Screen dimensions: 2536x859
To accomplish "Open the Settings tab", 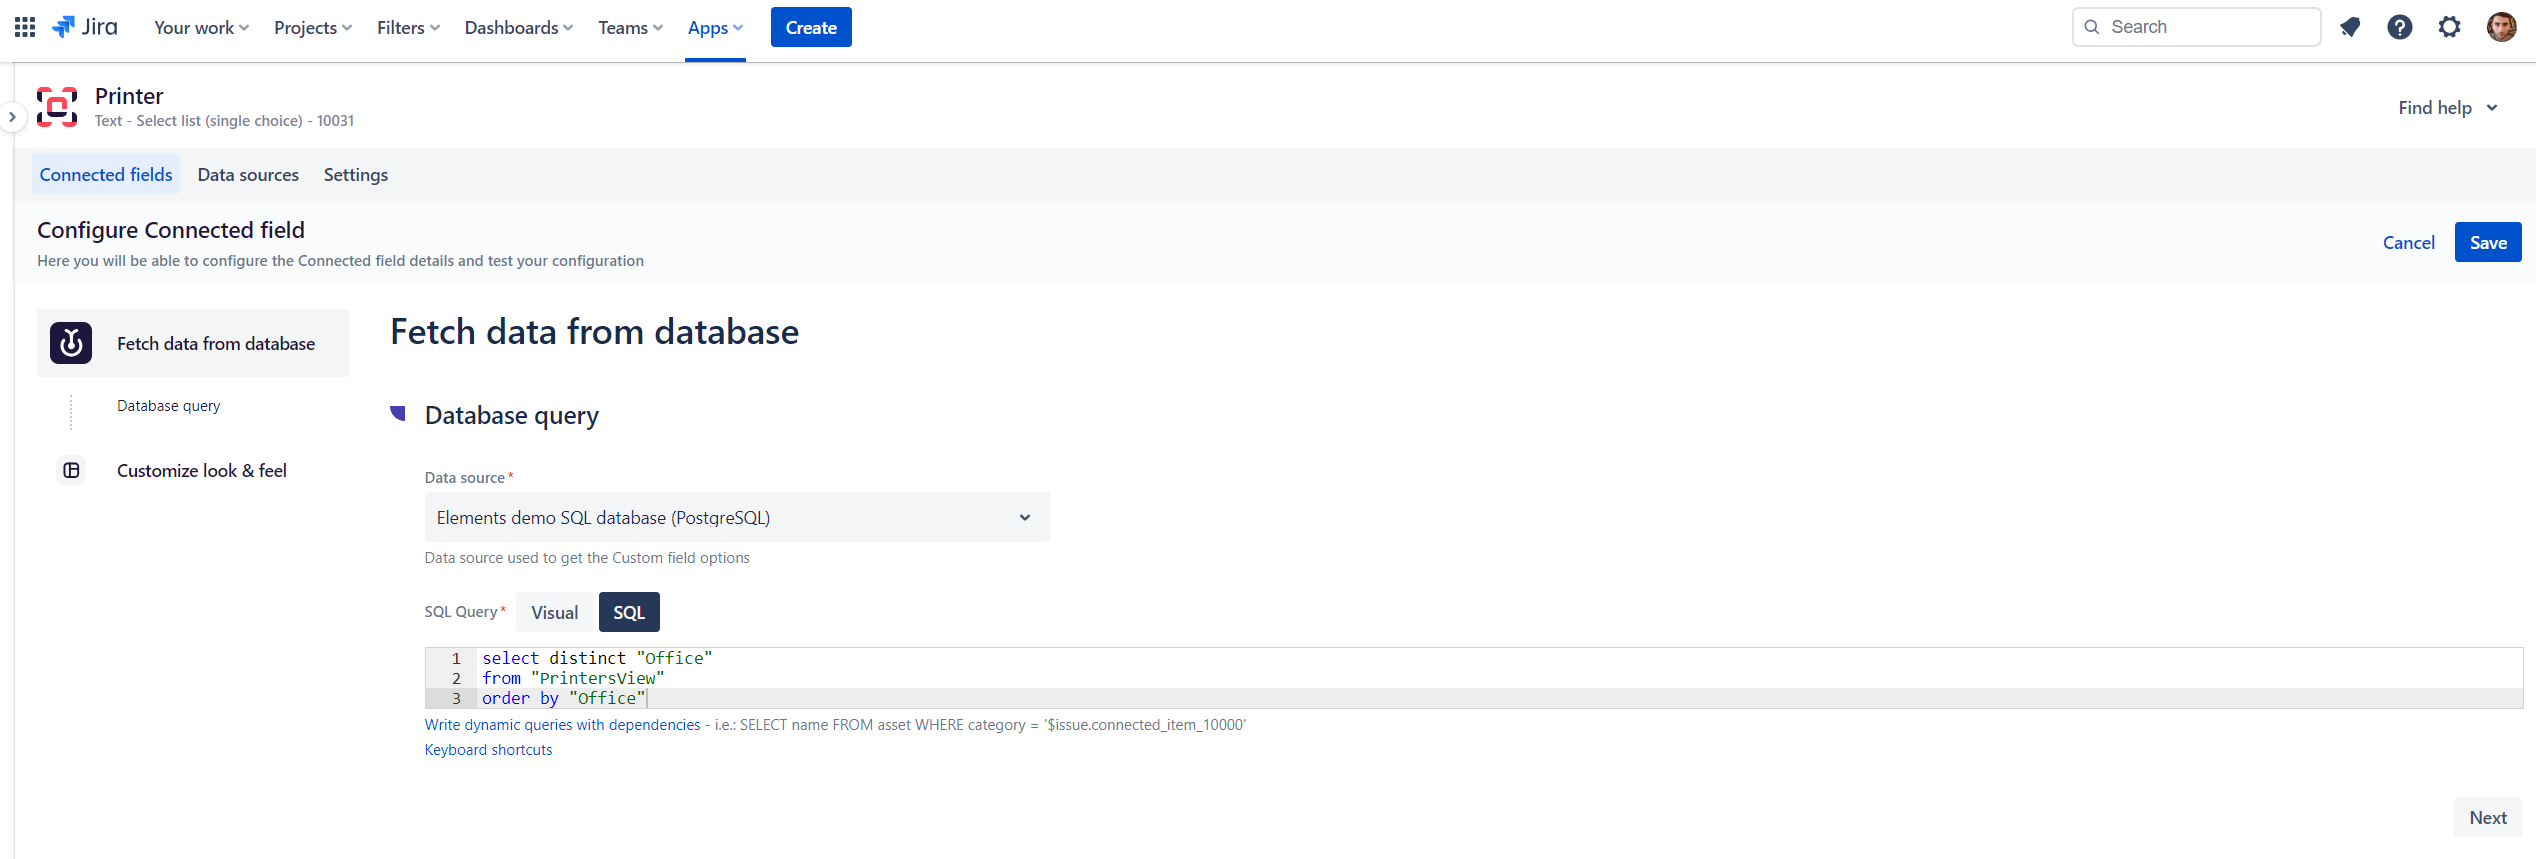I will click(355, 175).
